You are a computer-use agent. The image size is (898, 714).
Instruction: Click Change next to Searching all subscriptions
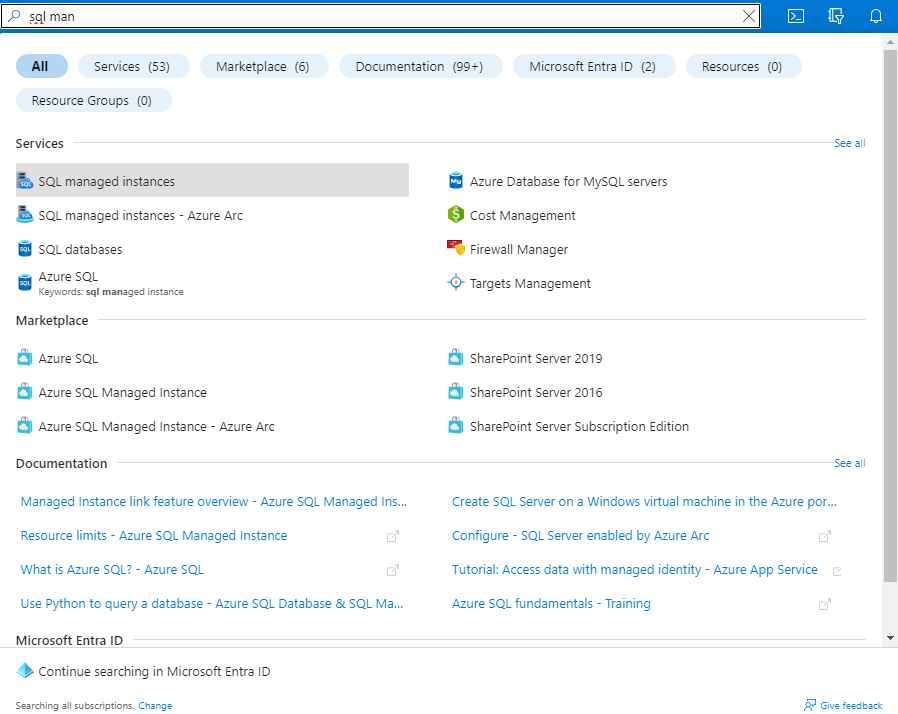pos(155,705)
